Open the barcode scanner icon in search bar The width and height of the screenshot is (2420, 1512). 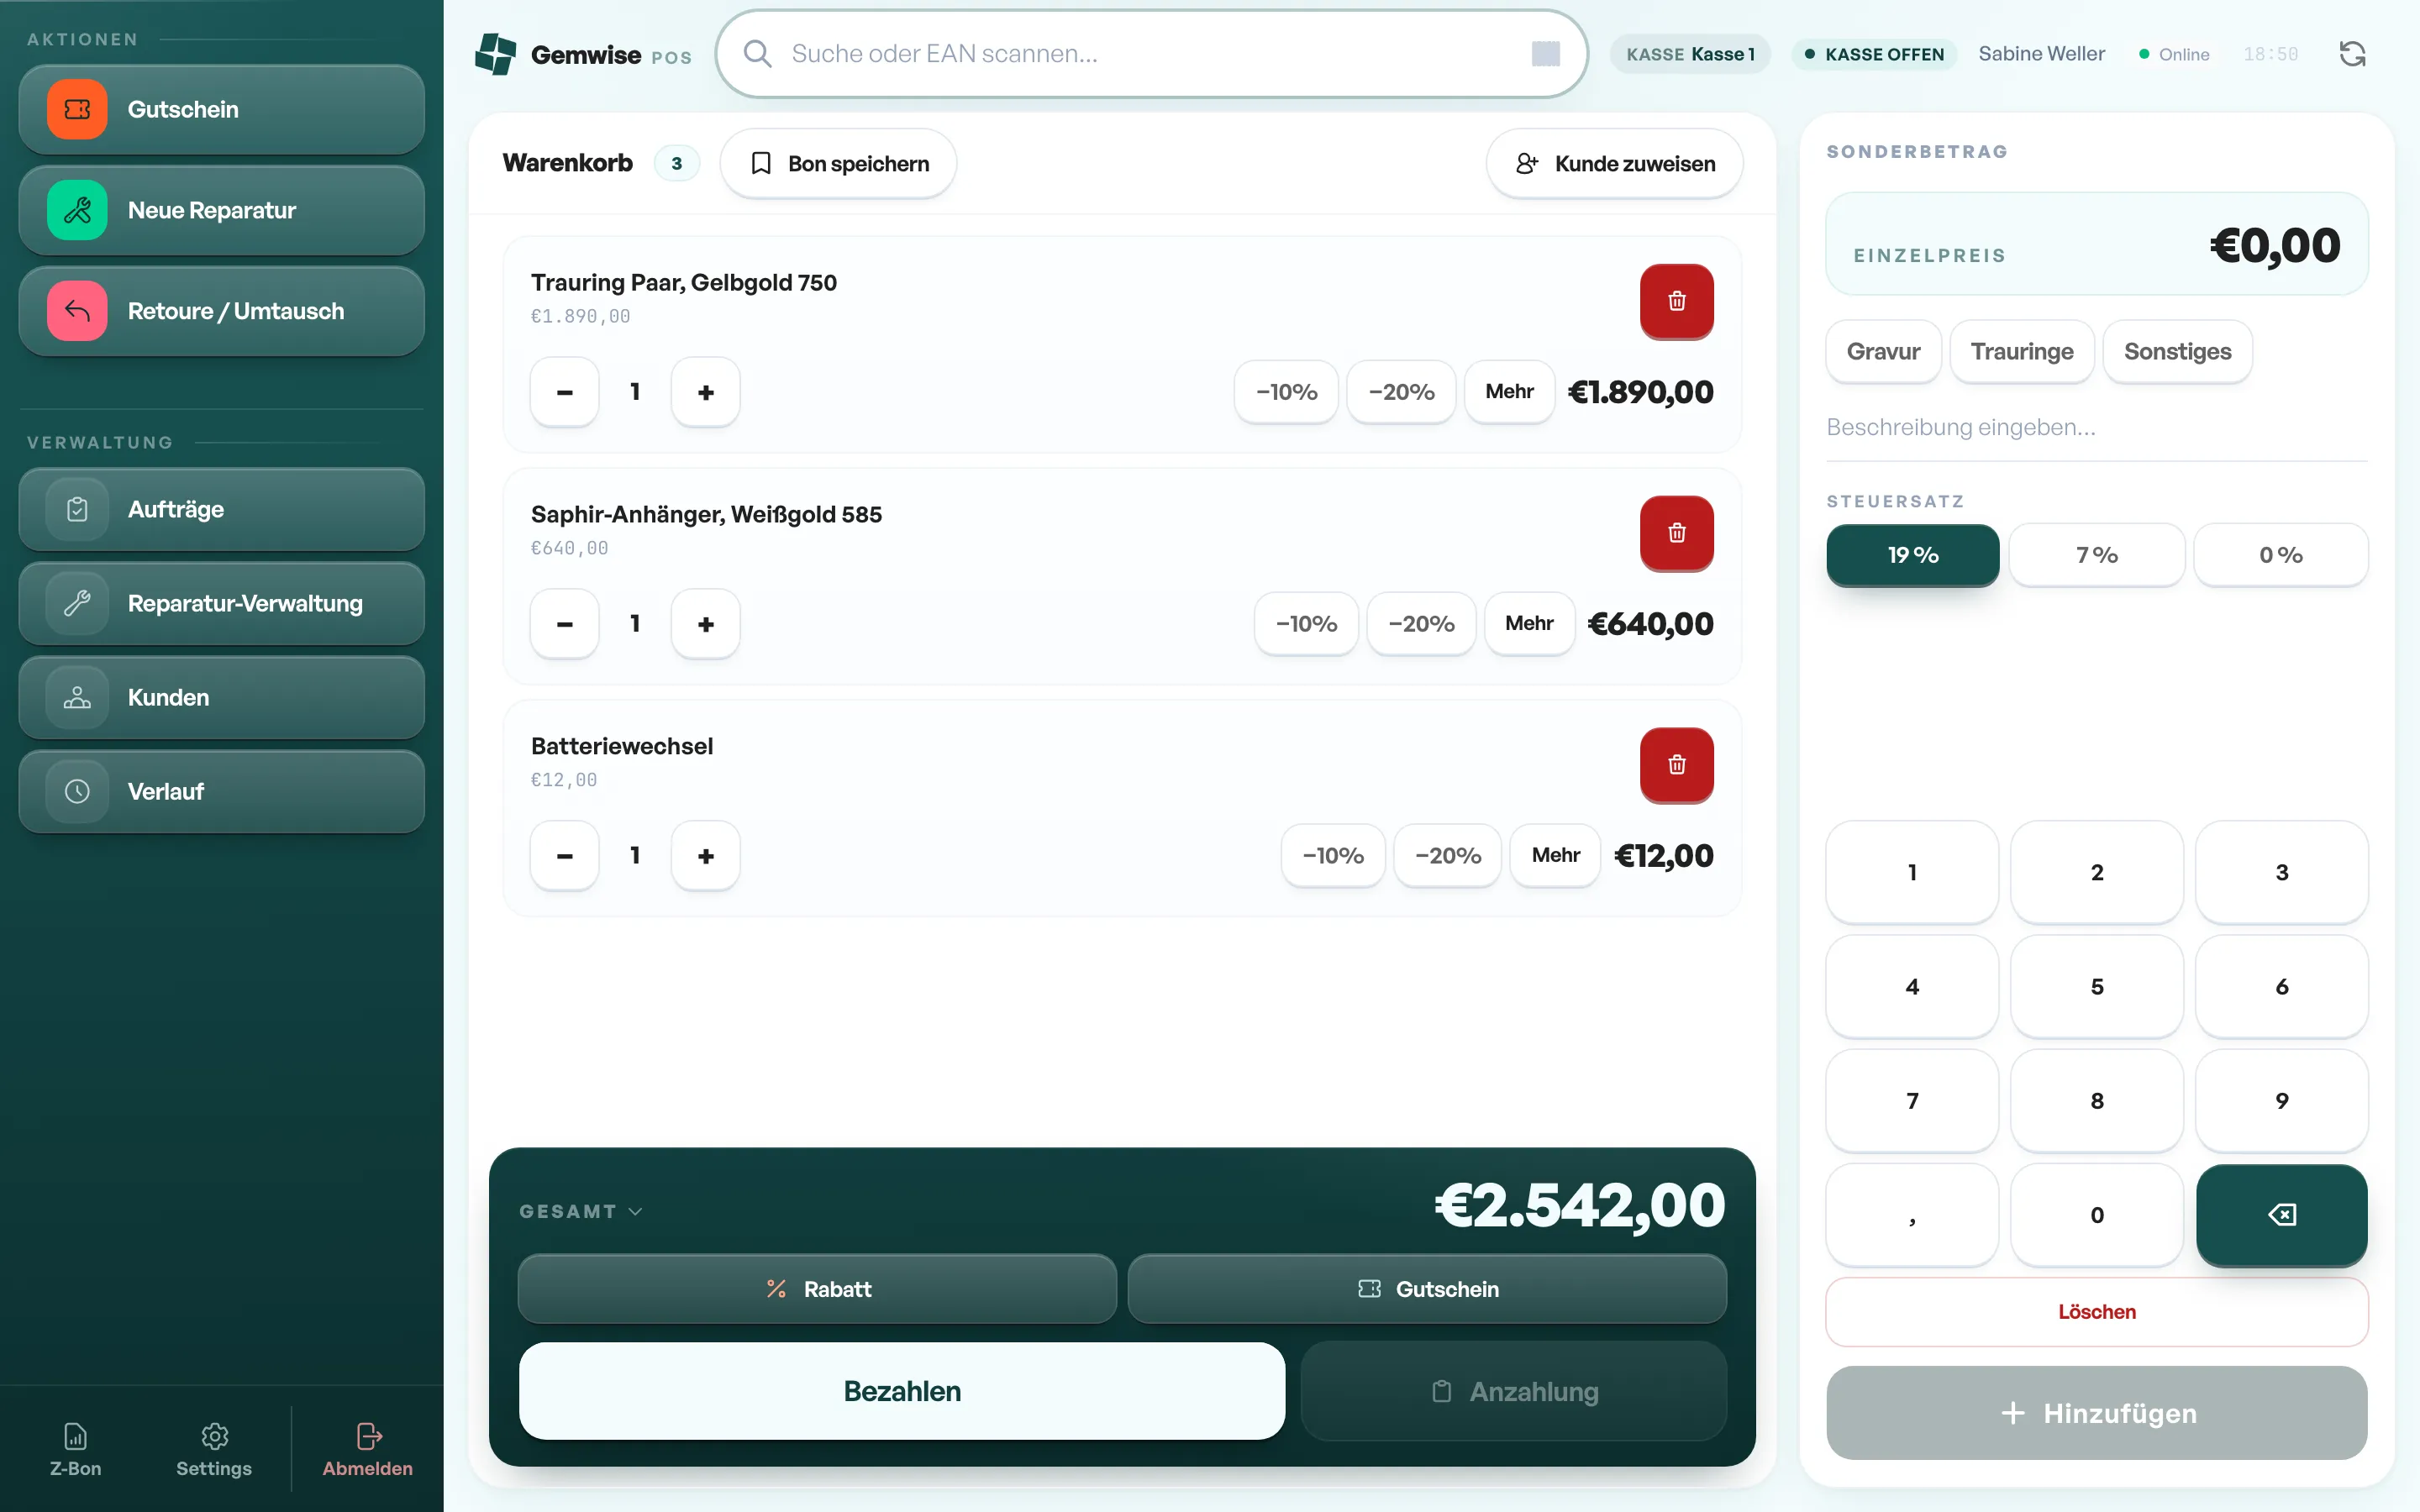coord(1545,54)
